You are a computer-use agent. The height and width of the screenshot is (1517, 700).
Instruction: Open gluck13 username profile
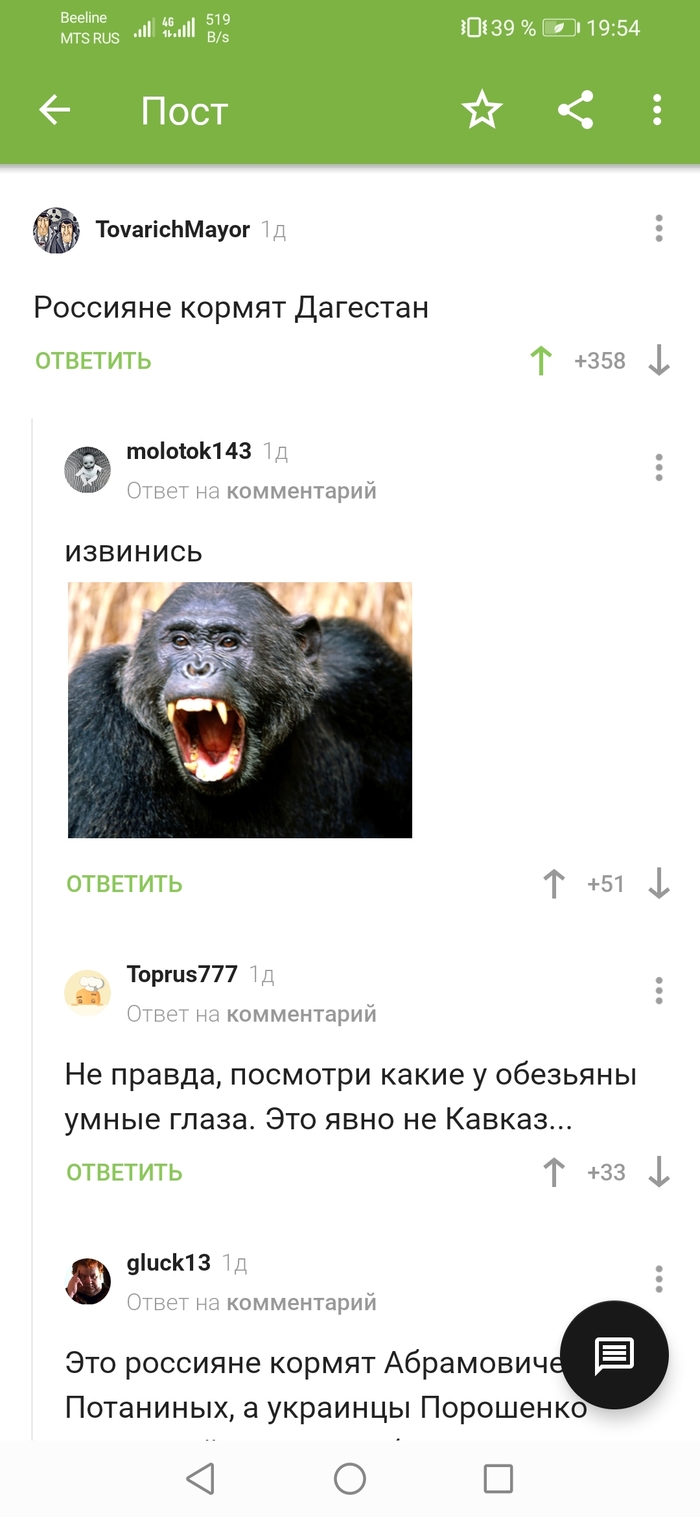click(x=169, y=1263)
